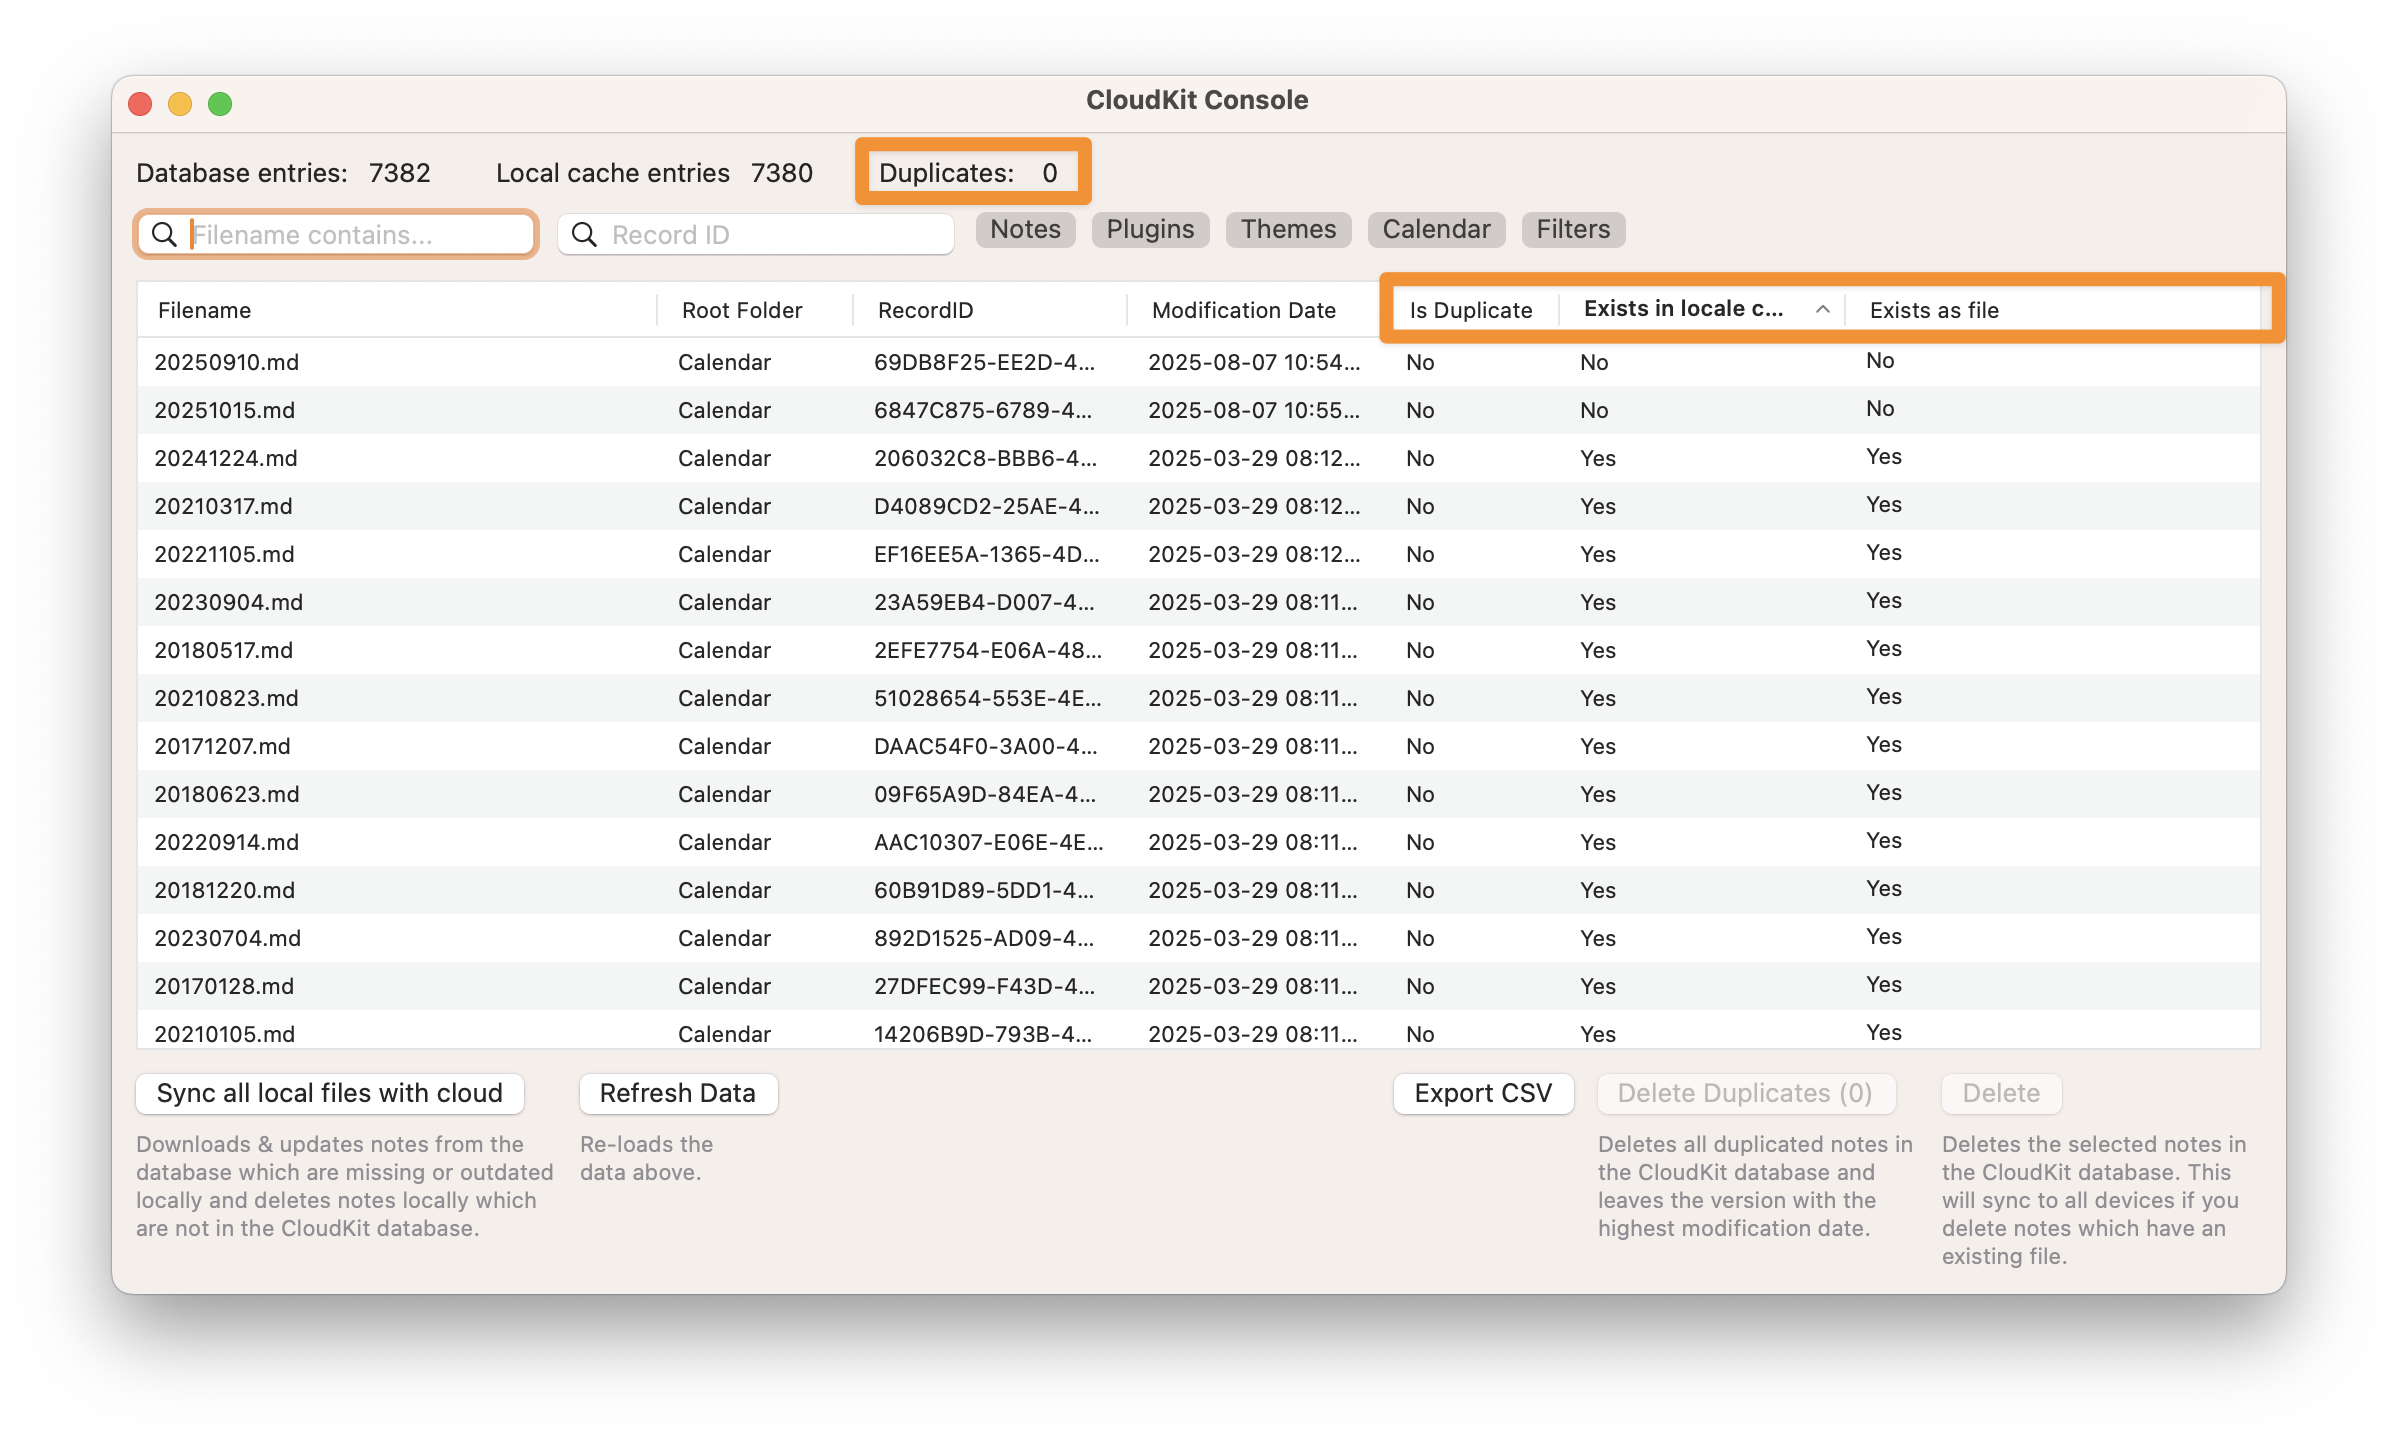Image resolution: width=2398 pixels, height=1442 pixels.
Task: Select row 20170128.md
Action: 1198,986
